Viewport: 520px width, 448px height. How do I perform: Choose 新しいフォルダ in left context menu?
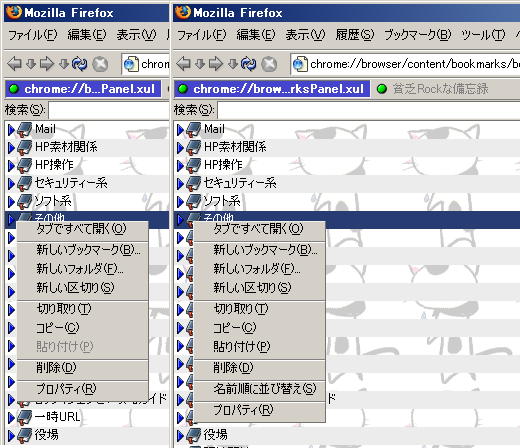point(82,269)
